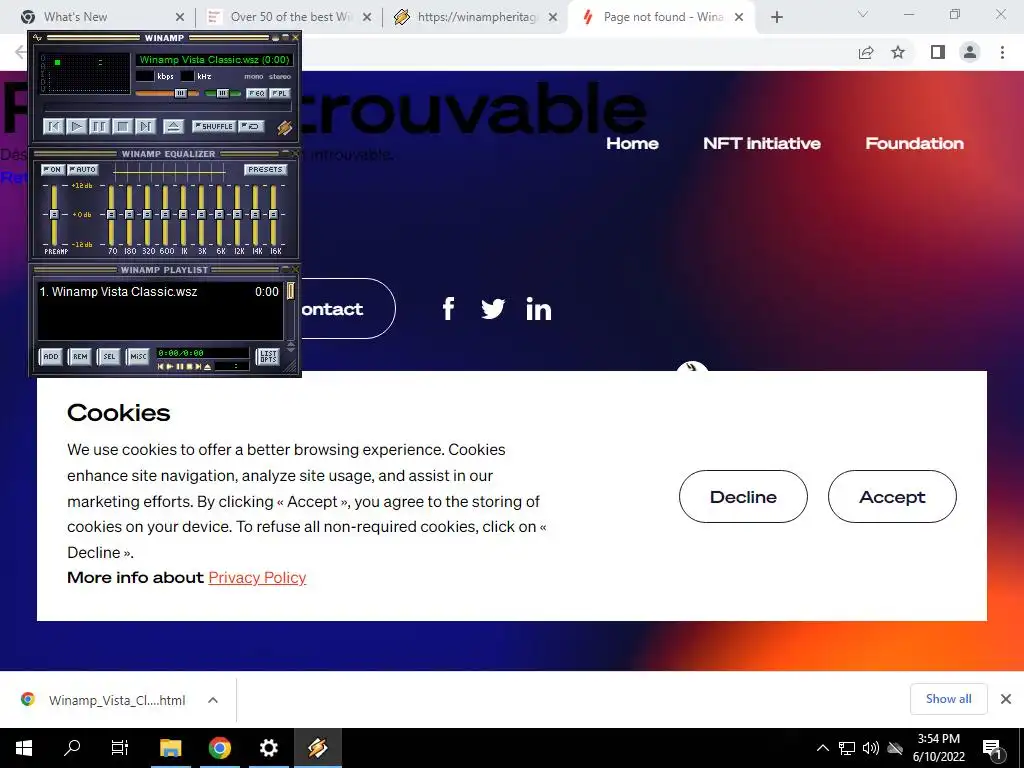Decline cookies

coord(743,496)
